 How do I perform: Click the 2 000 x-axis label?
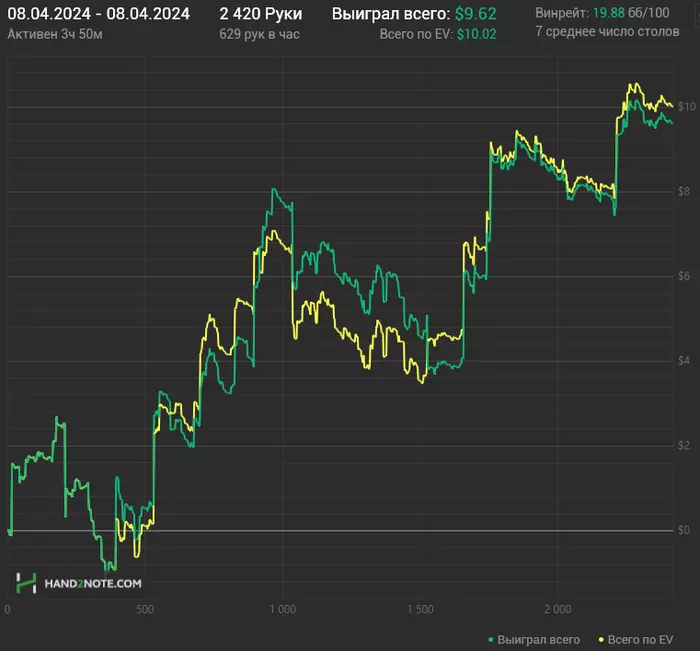pyautogui.click(x=558, y=609)
